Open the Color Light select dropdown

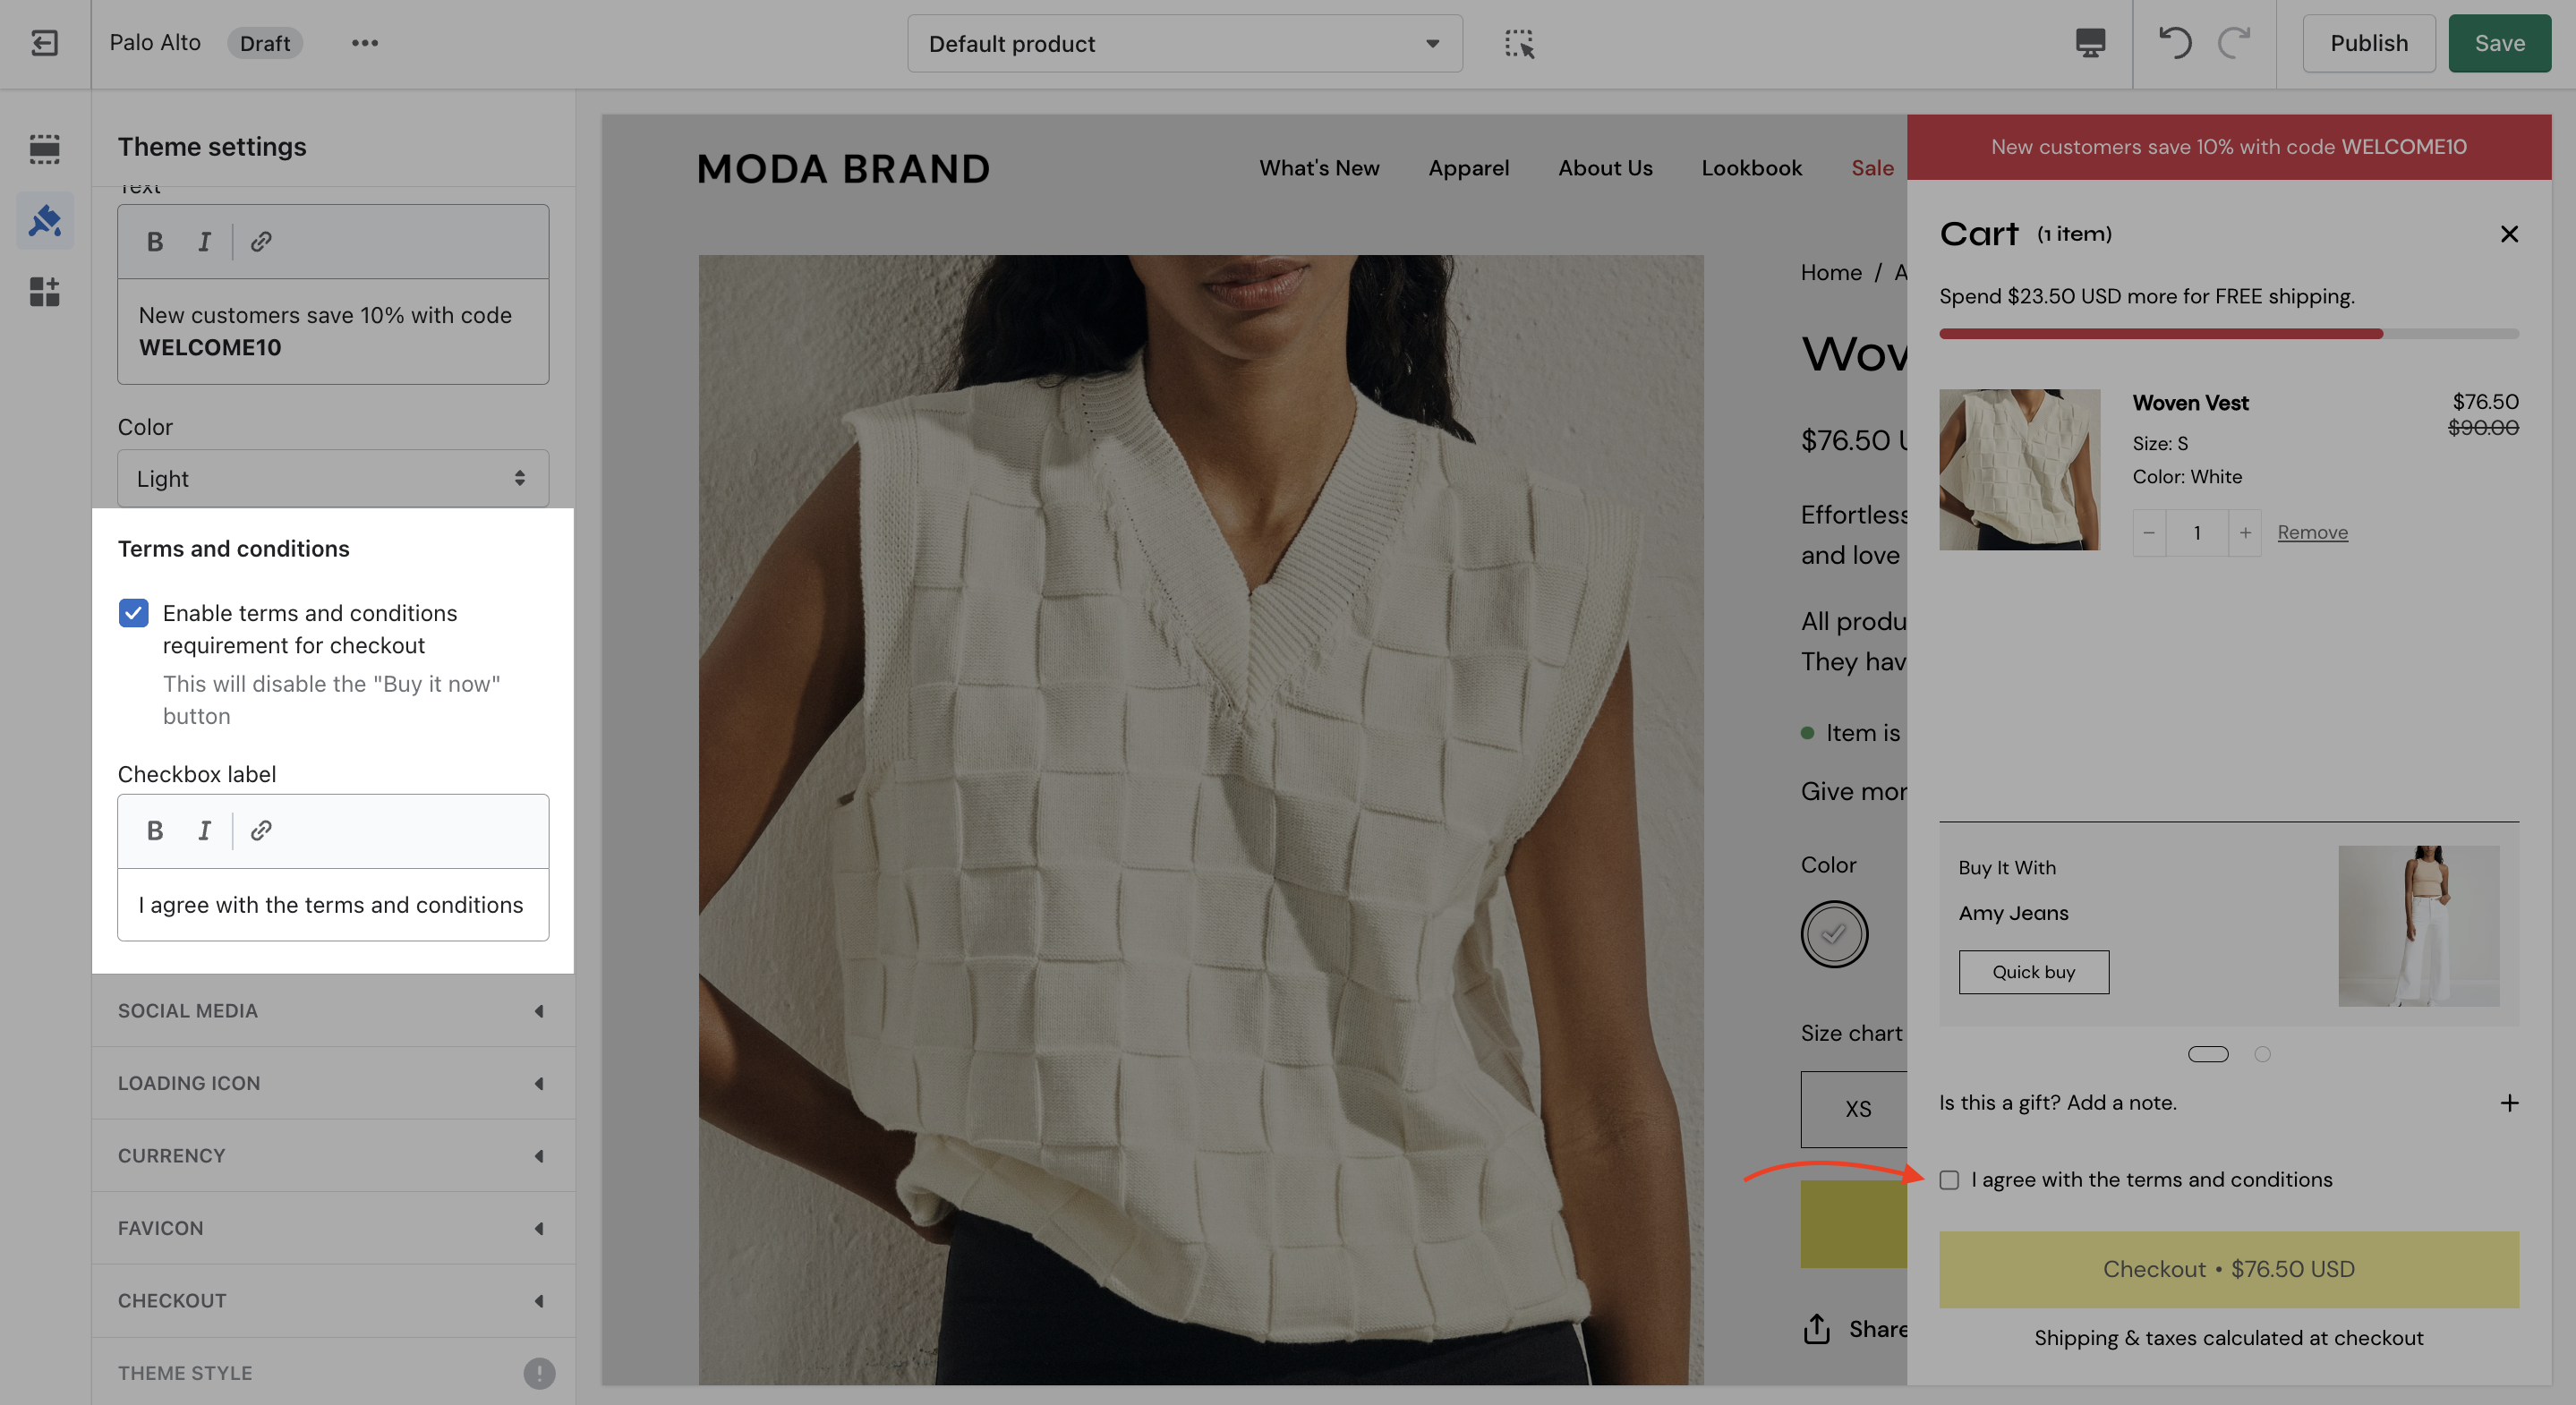coord(333,478)
